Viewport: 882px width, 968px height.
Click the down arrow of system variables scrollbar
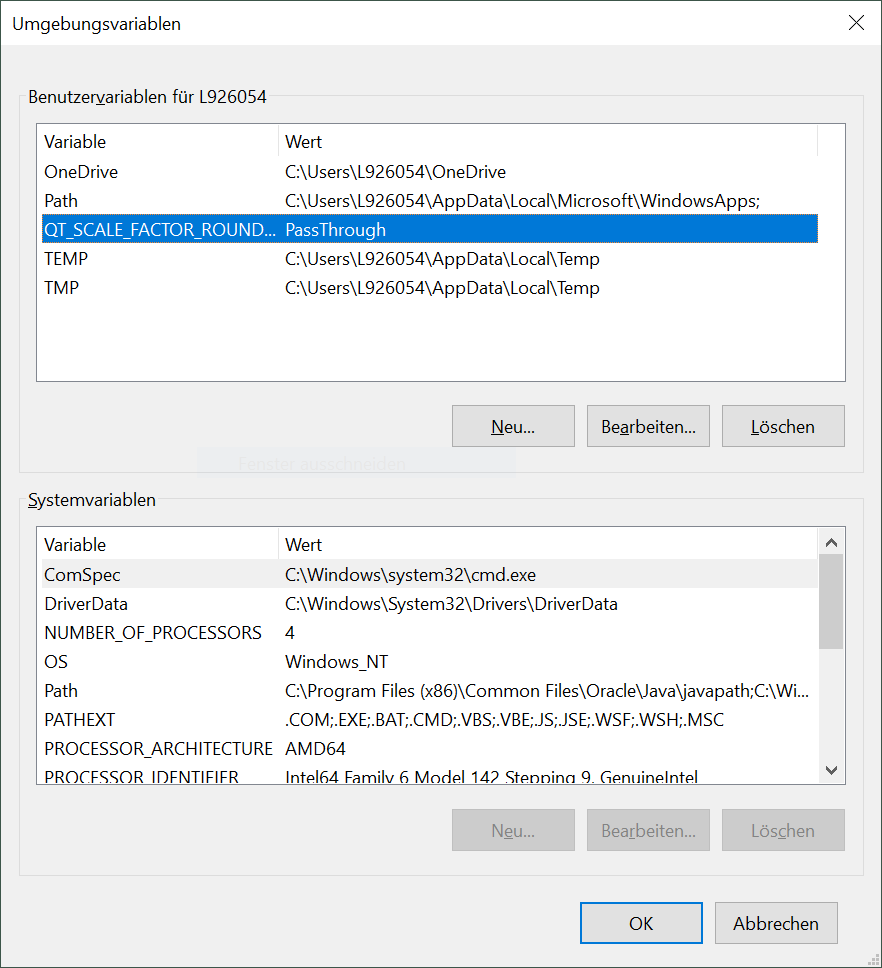coord(831,770)
